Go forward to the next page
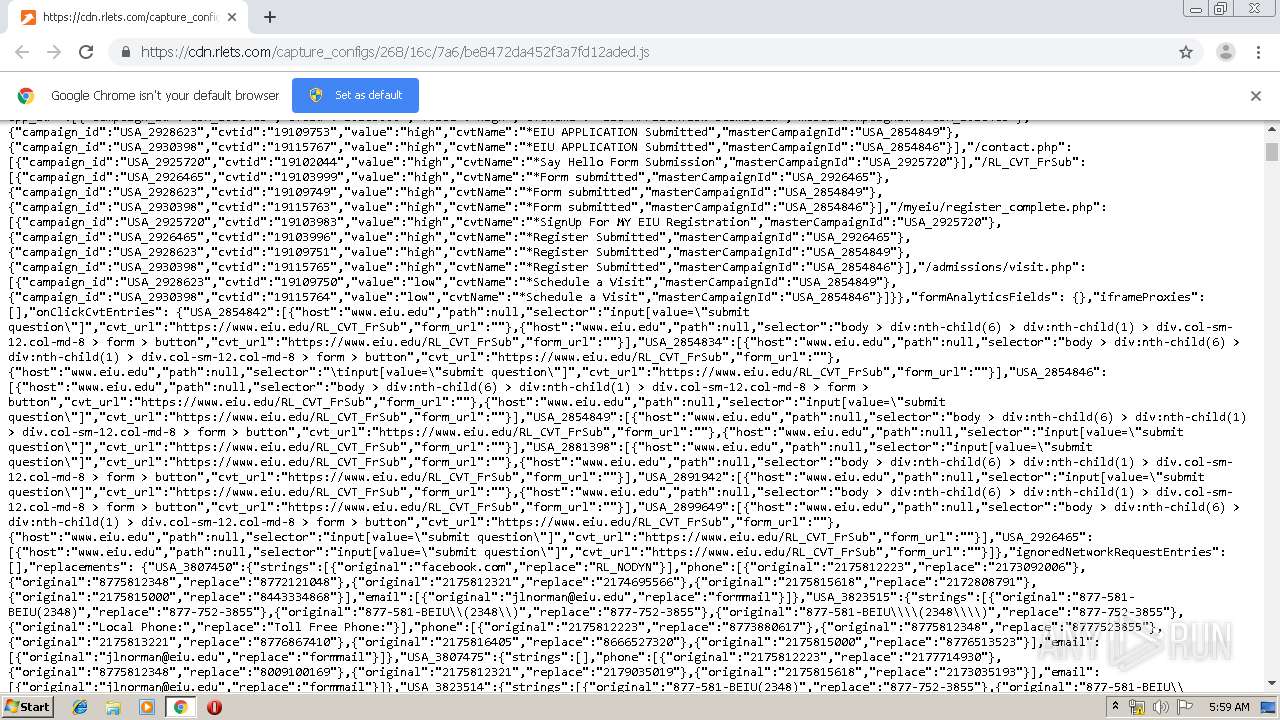Image resolution: width=1280 pixels, height=720 pixels. coord(54,52)
